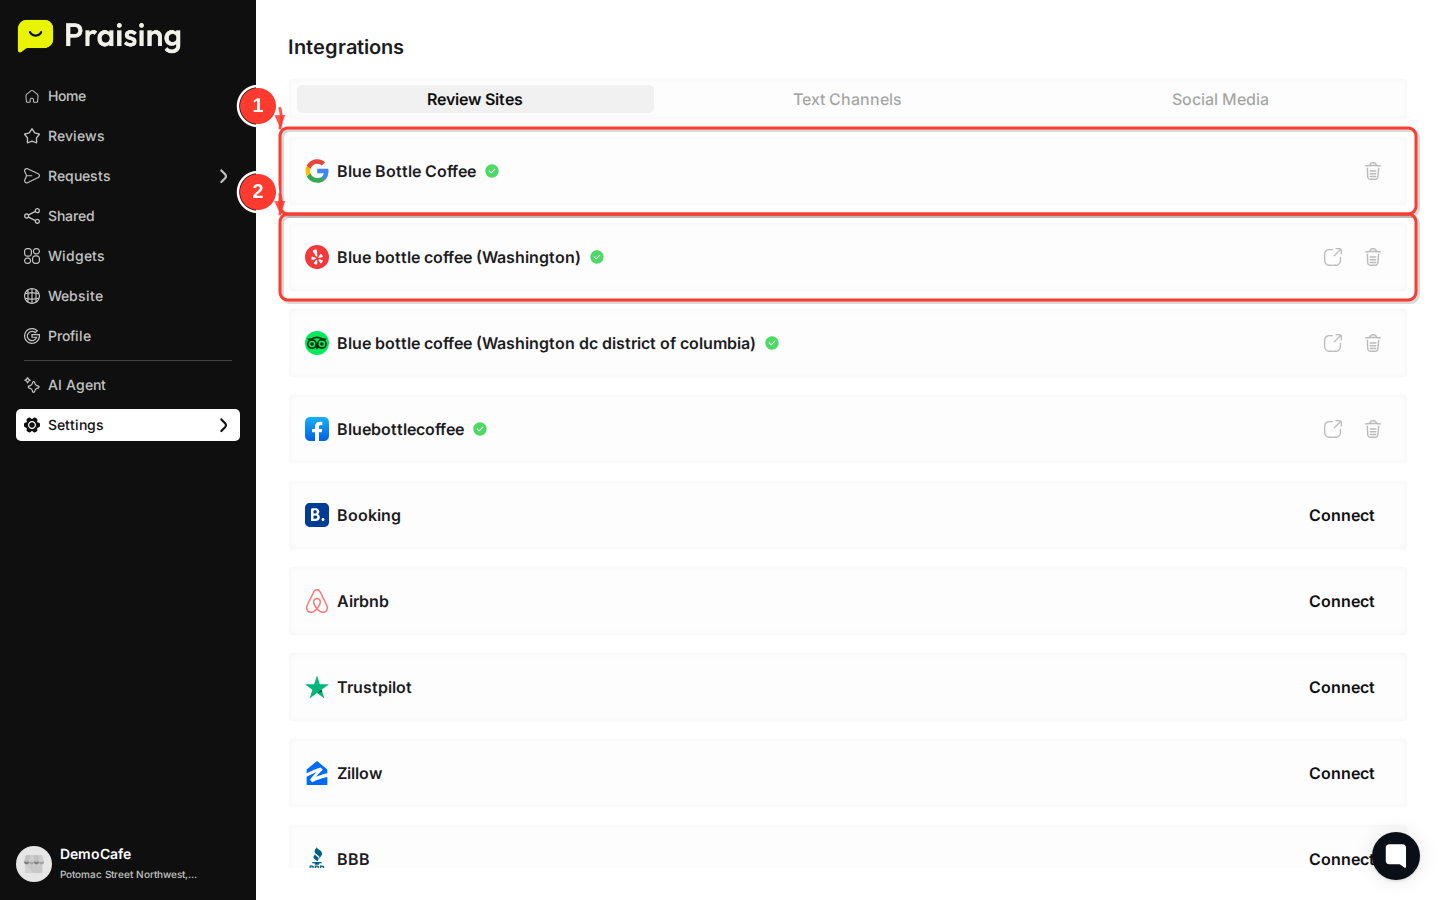Click the Booking logo icon
The image size is (1440, 900).
(317, 515)
